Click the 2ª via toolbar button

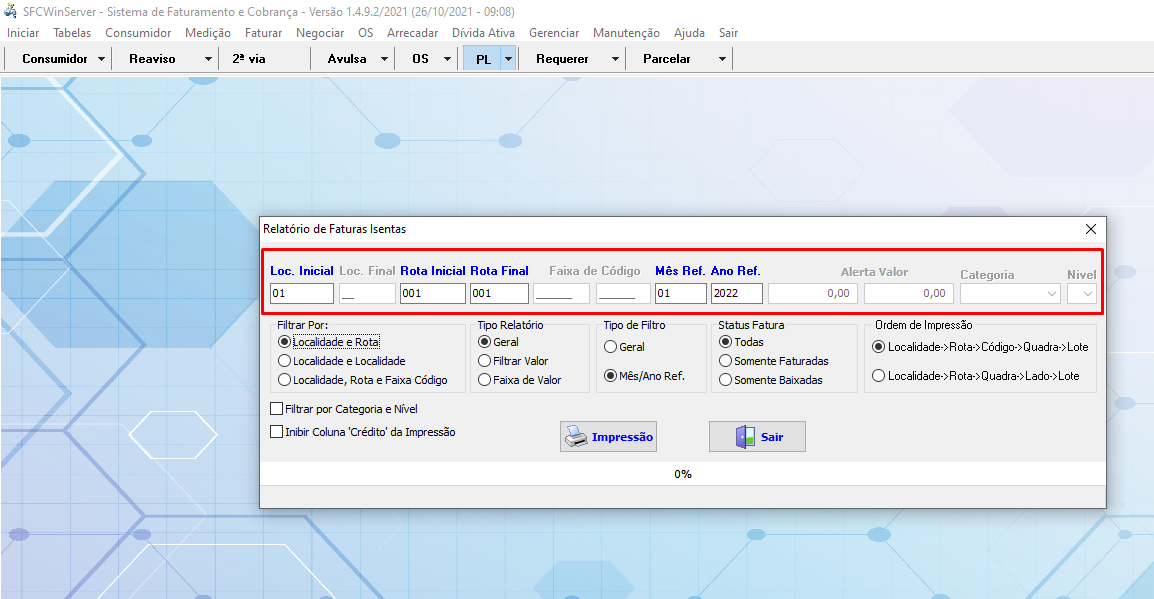click(249, 59)
